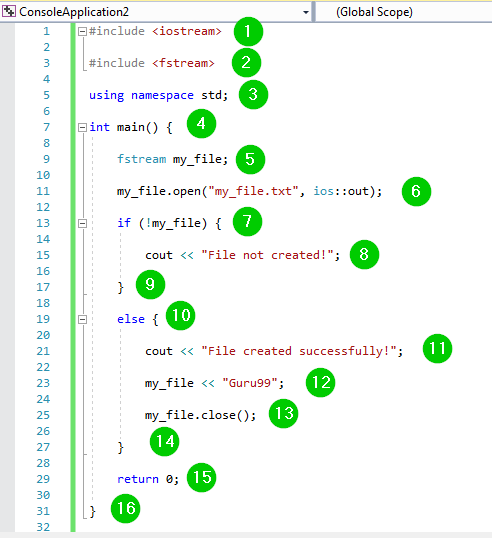Place cursor on the fstream type keyword
The height and width of the screenshot is (538, 492).
(141, 159)
